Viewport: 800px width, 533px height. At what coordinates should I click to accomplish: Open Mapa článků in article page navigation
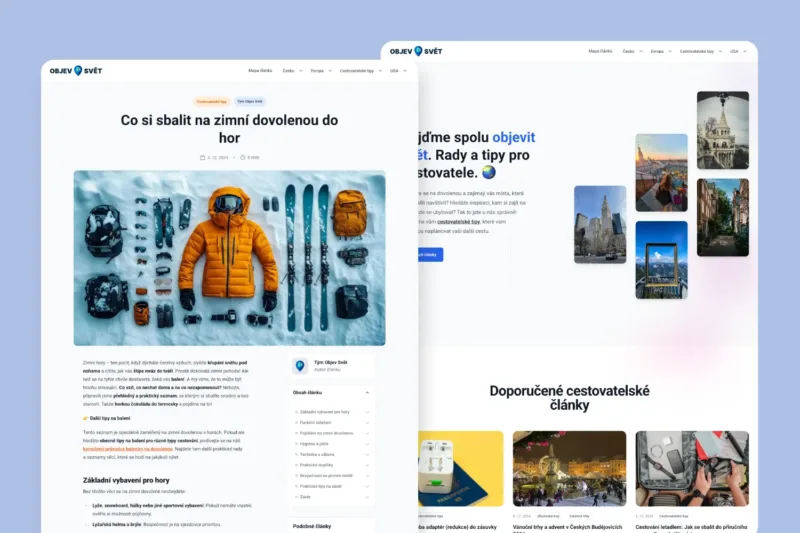point(260,71)
